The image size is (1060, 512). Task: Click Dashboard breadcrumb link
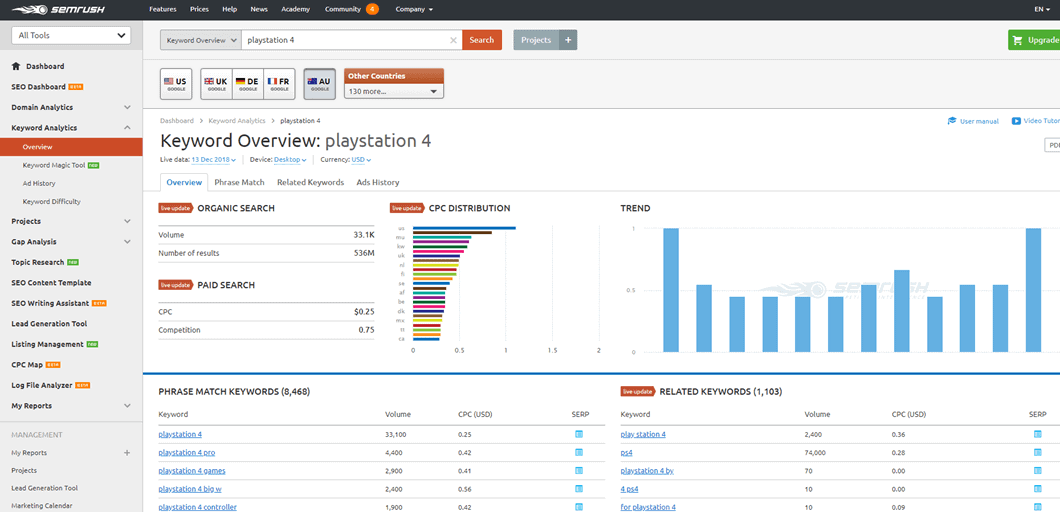click(x=177, y=121)
